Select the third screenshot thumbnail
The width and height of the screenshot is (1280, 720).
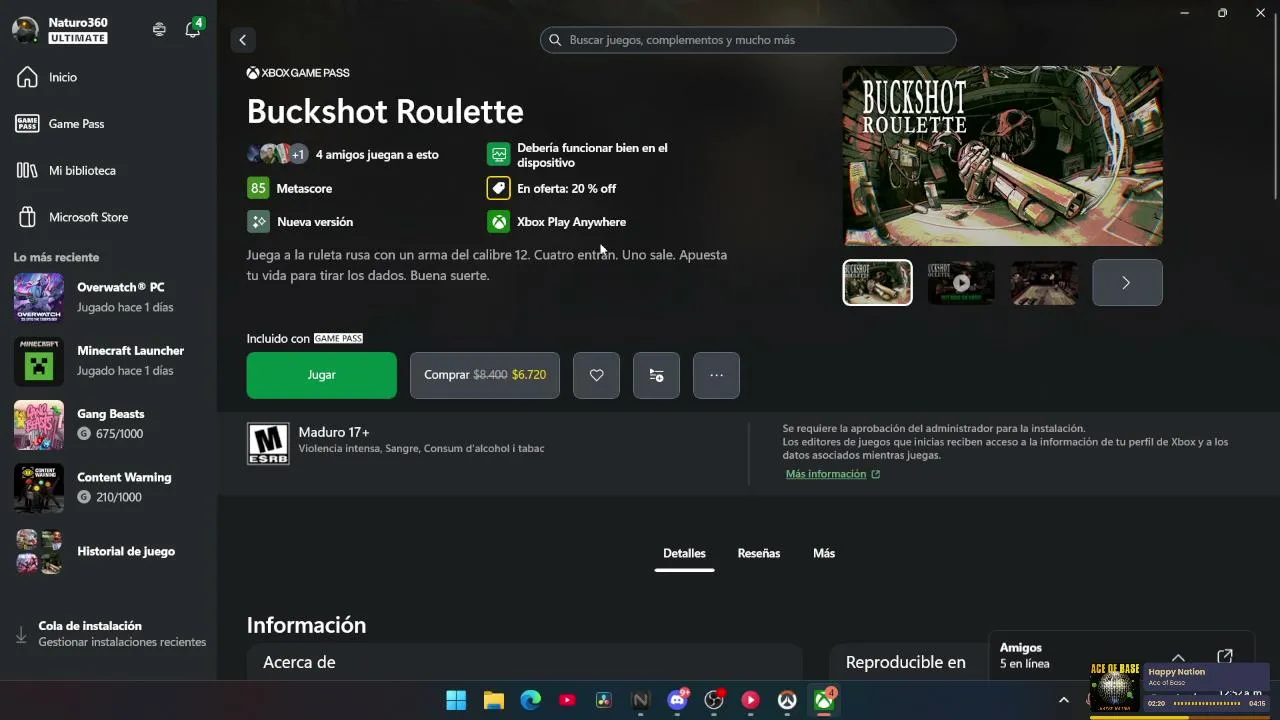click(x=1044, y=283)
